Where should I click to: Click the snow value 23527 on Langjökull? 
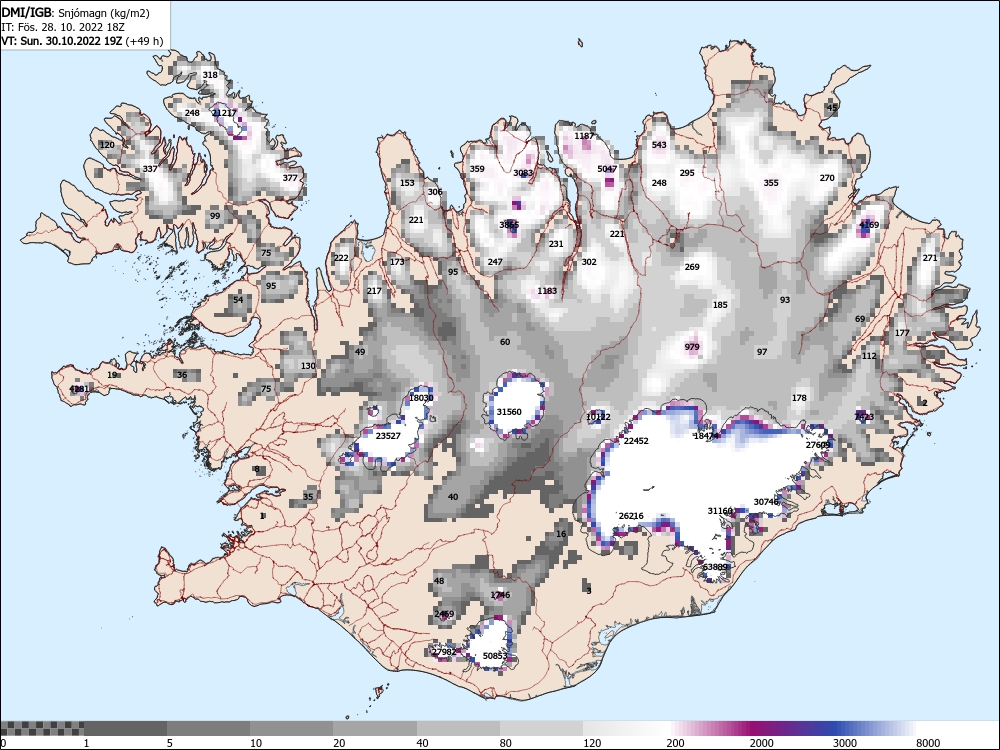coord(388,436)
